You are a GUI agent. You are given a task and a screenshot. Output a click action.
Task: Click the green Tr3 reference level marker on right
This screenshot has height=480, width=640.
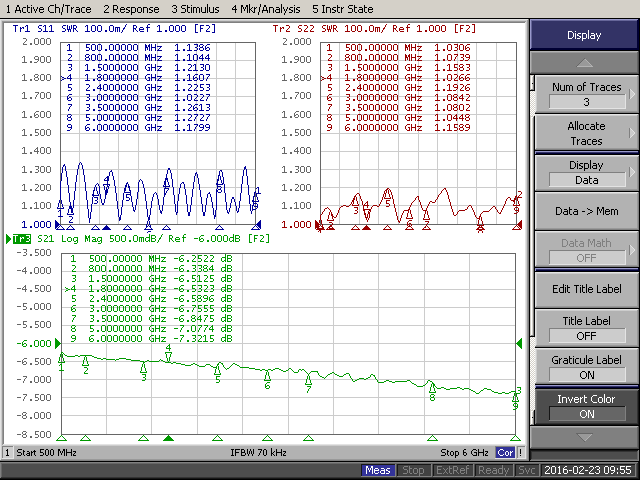[519, 343]
